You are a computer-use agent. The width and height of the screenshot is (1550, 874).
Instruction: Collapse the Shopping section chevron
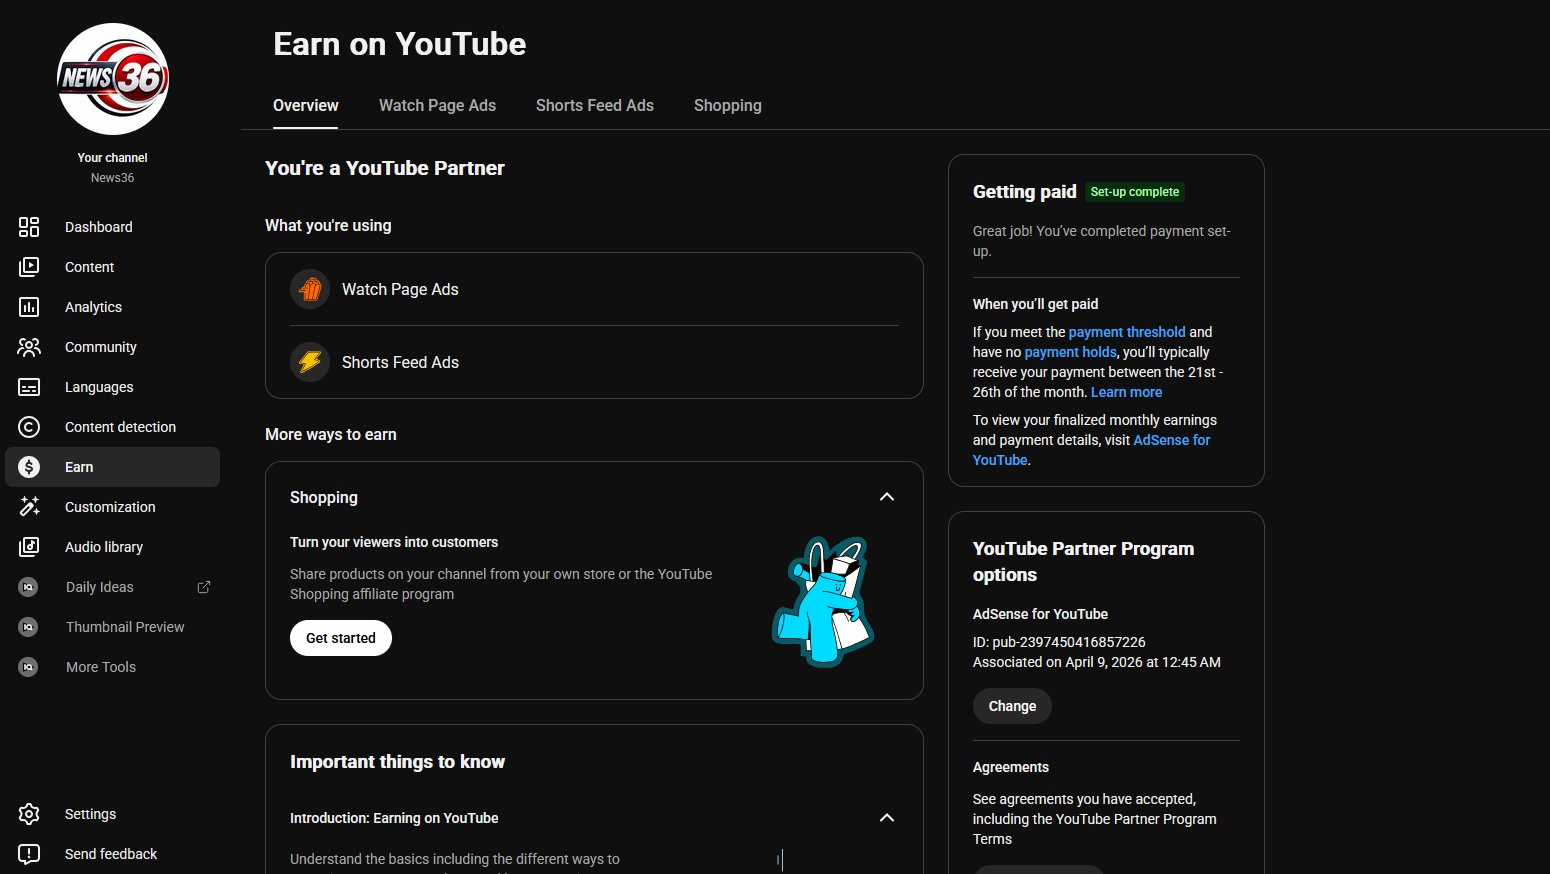[x=887, y=497]
